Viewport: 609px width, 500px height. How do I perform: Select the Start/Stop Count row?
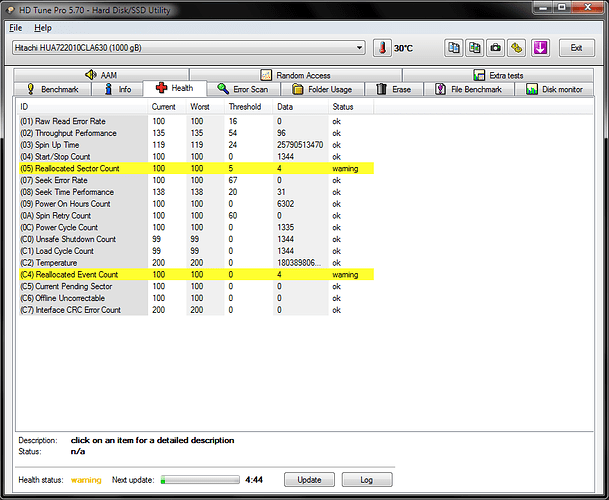[196, 157]
